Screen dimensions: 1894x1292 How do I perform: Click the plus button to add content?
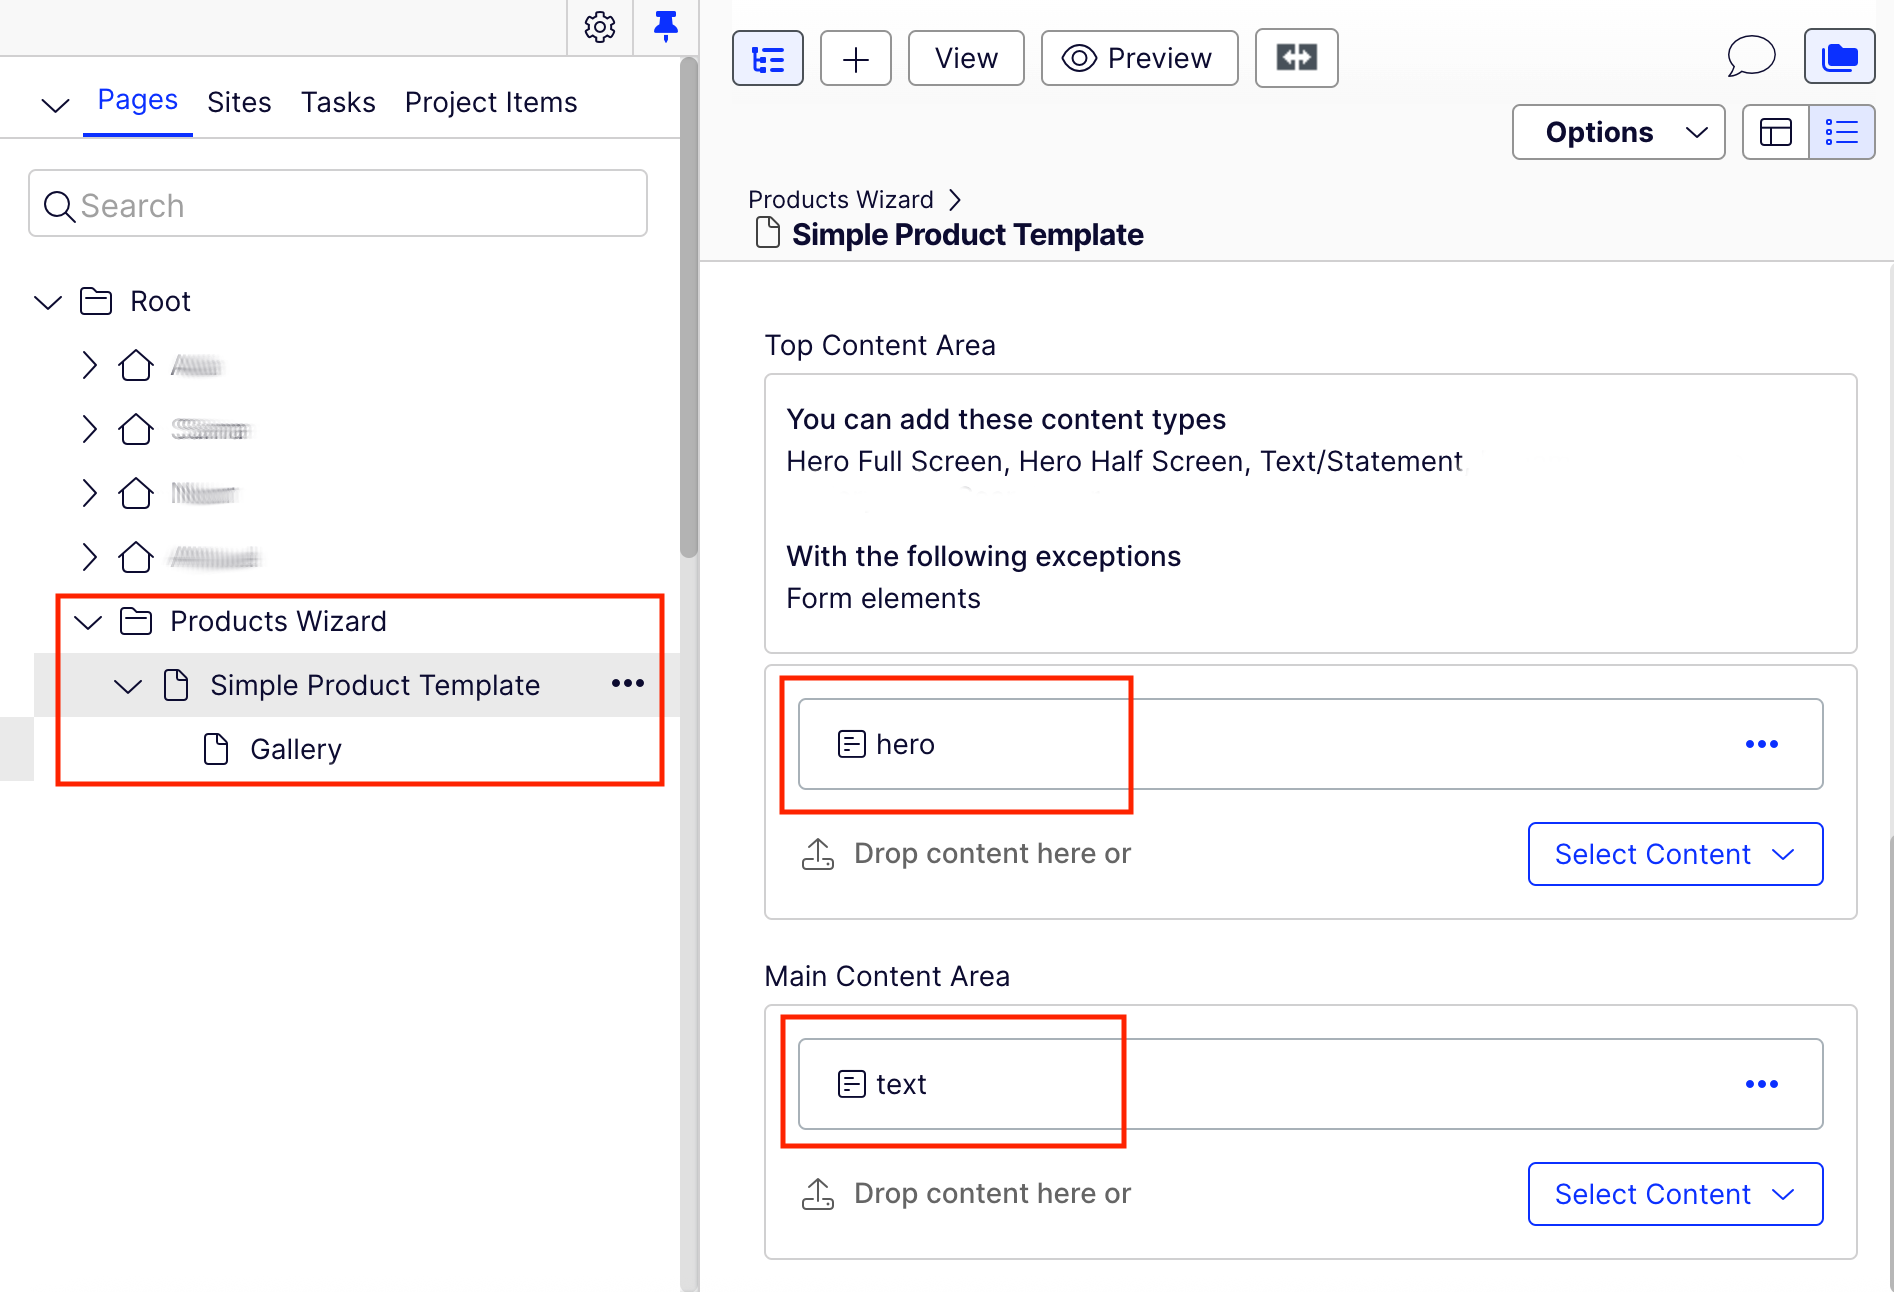856,59
